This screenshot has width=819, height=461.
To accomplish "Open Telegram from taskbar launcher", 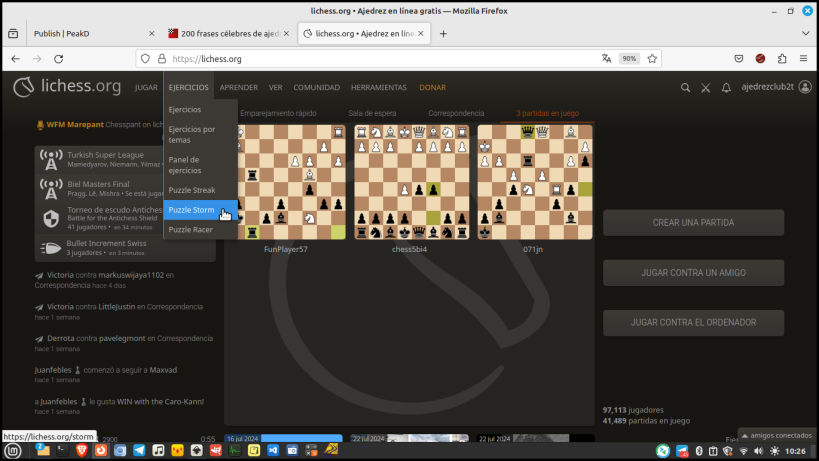I will click(139, 450).
